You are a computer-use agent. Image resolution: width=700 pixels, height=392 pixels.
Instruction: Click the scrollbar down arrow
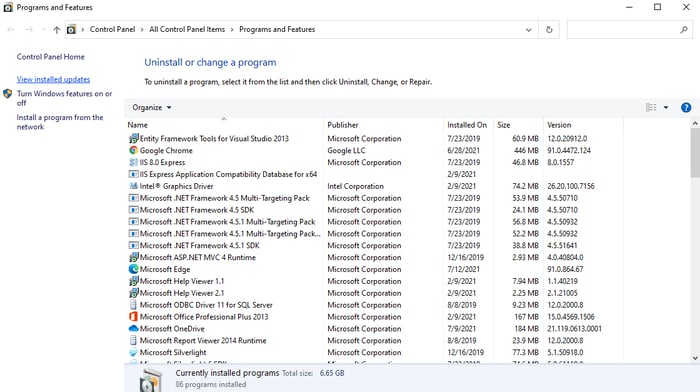[x=695, y=358]
